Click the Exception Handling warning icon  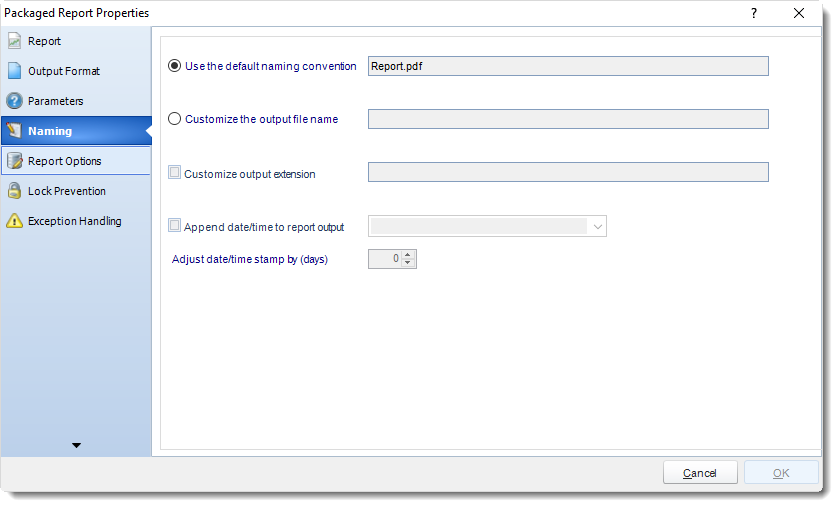click(x=14, y=221)
